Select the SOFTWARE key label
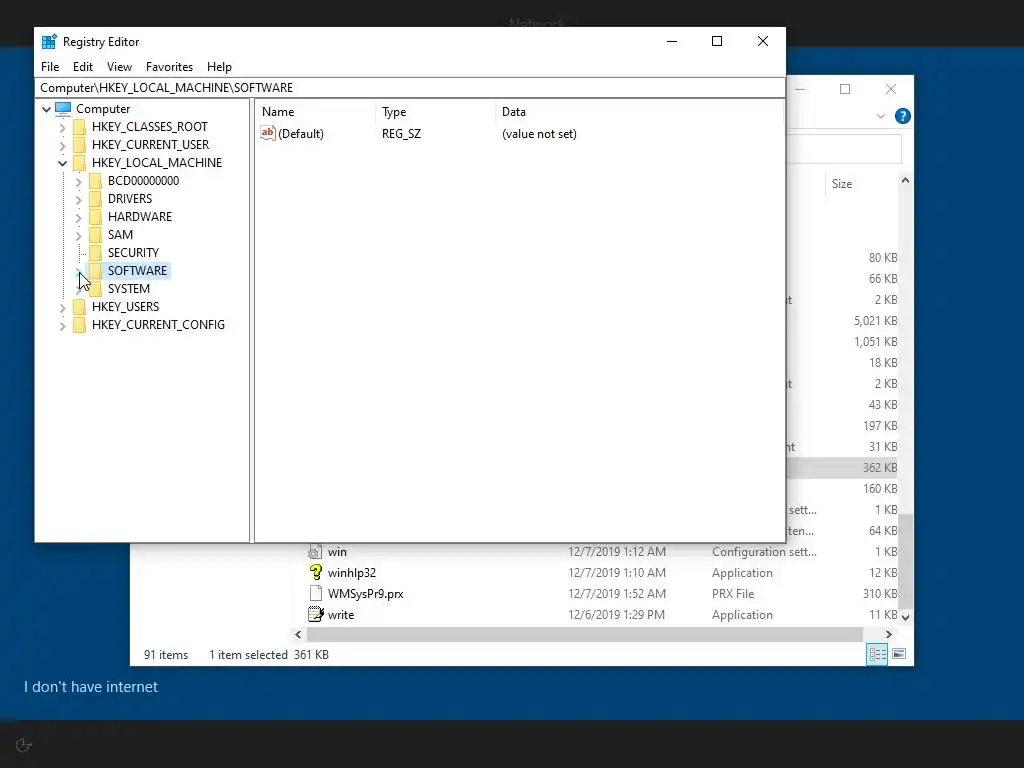Image resolution: width=1024 pixels, height=768 pixels. [137, 270]
